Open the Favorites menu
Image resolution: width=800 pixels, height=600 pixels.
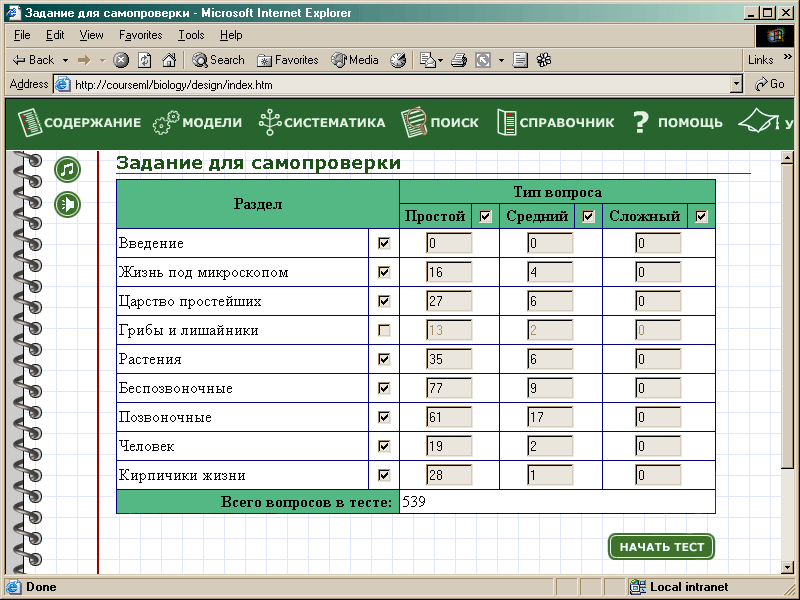pyautogui.click(x=140, y=35)
